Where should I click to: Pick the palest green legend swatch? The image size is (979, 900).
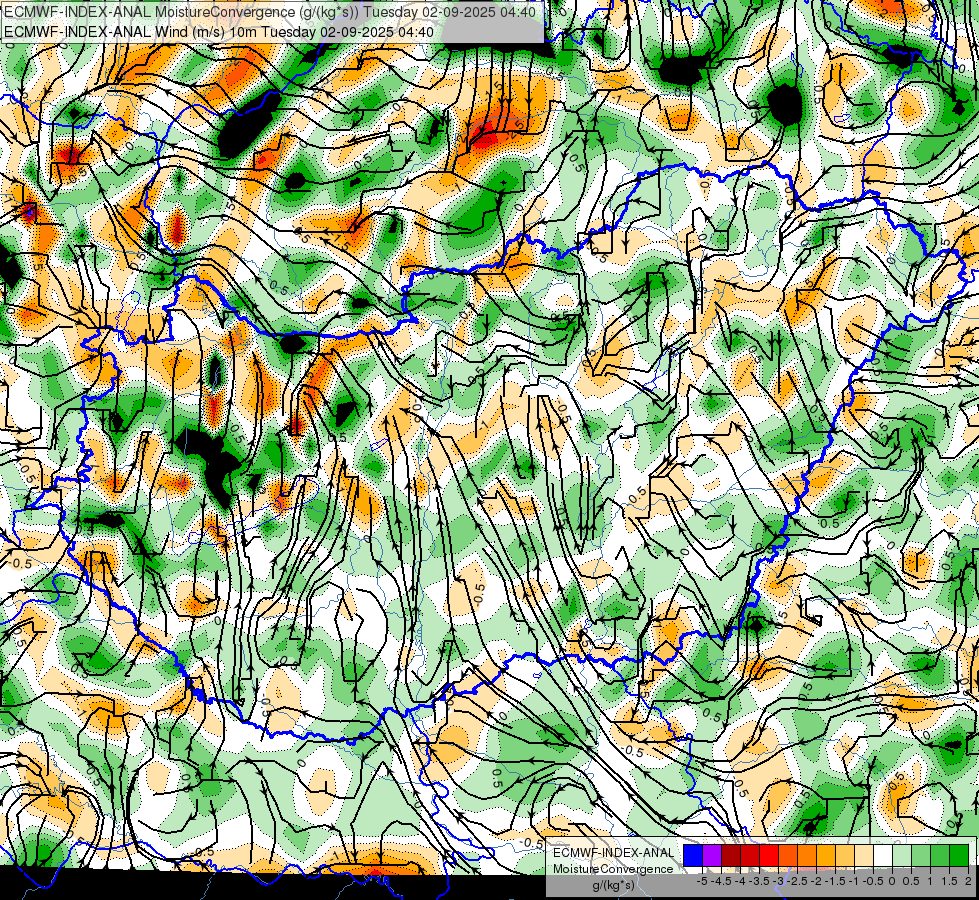click(902, 855)
